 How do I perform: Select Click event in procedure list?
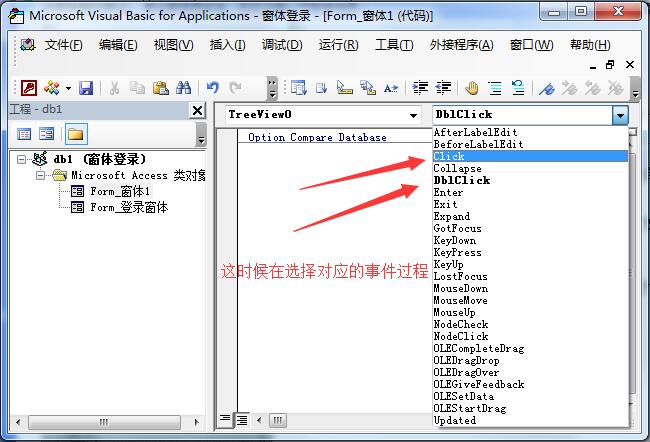click(530, 156)
